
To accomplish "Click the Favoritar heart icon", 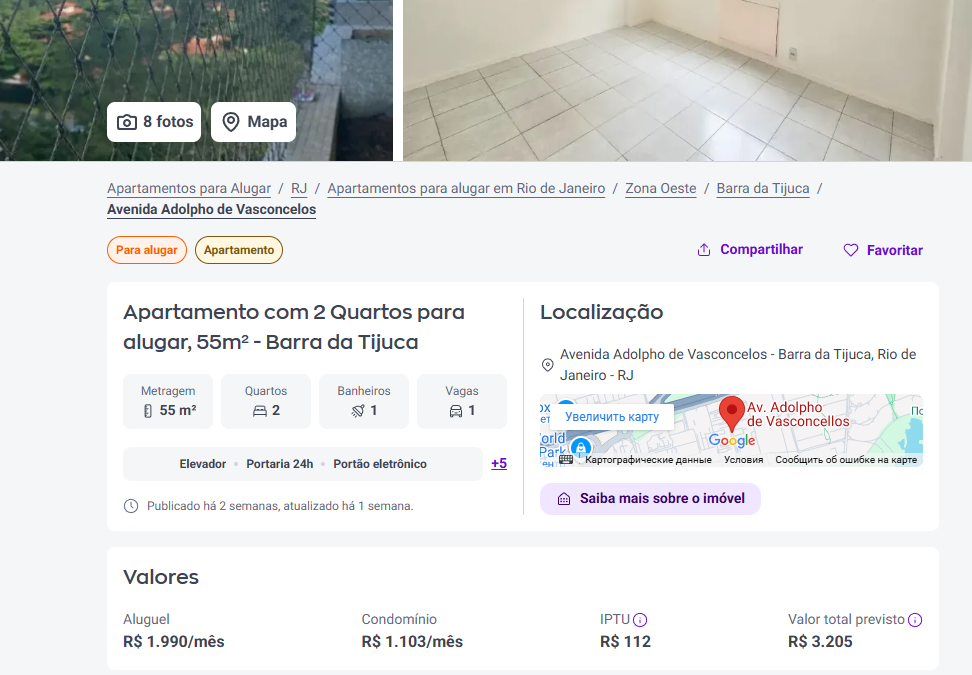I will (850, 250).
